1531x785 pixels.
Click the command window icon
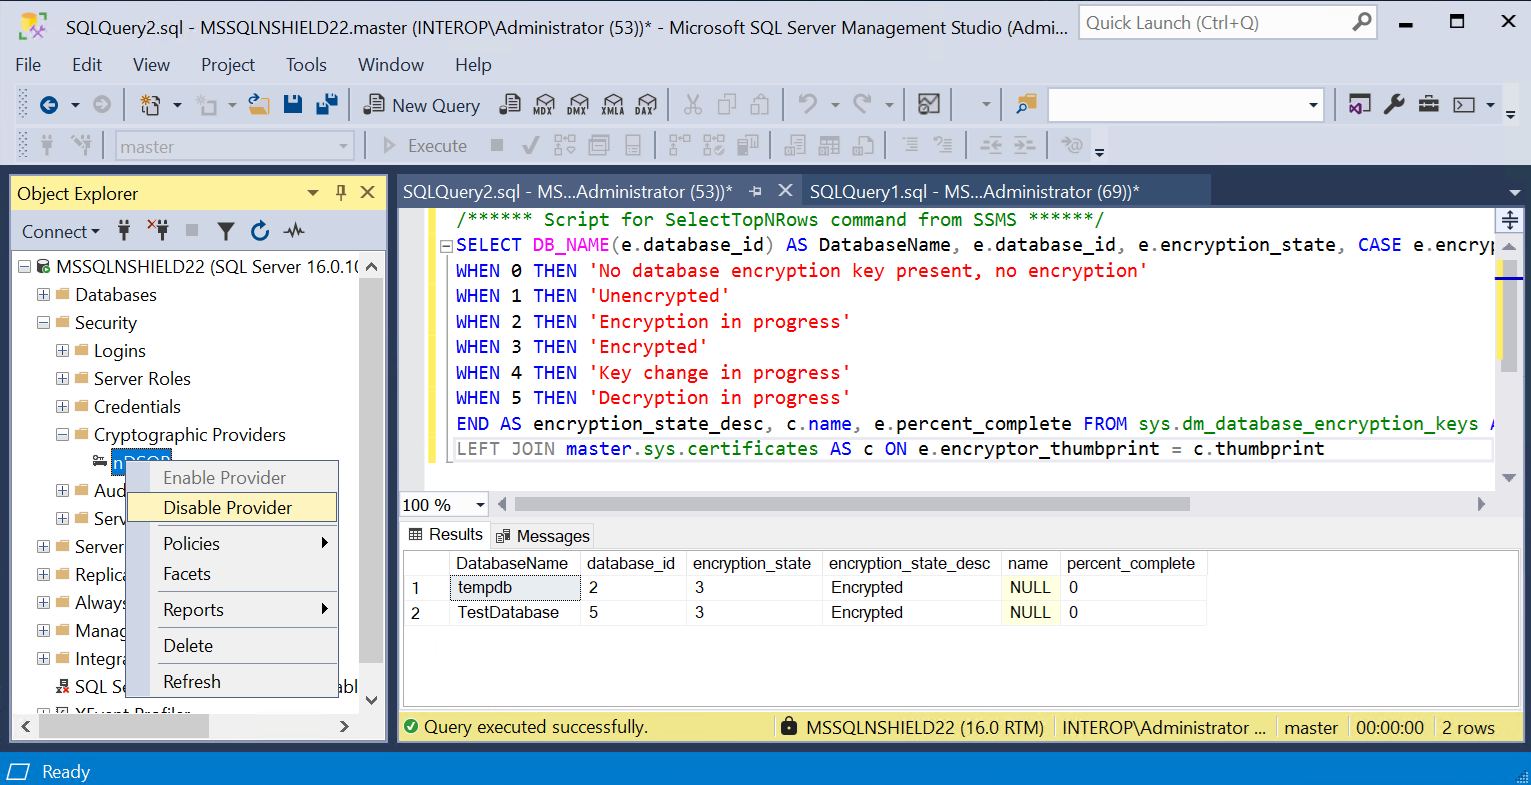tap(1464, 104)
